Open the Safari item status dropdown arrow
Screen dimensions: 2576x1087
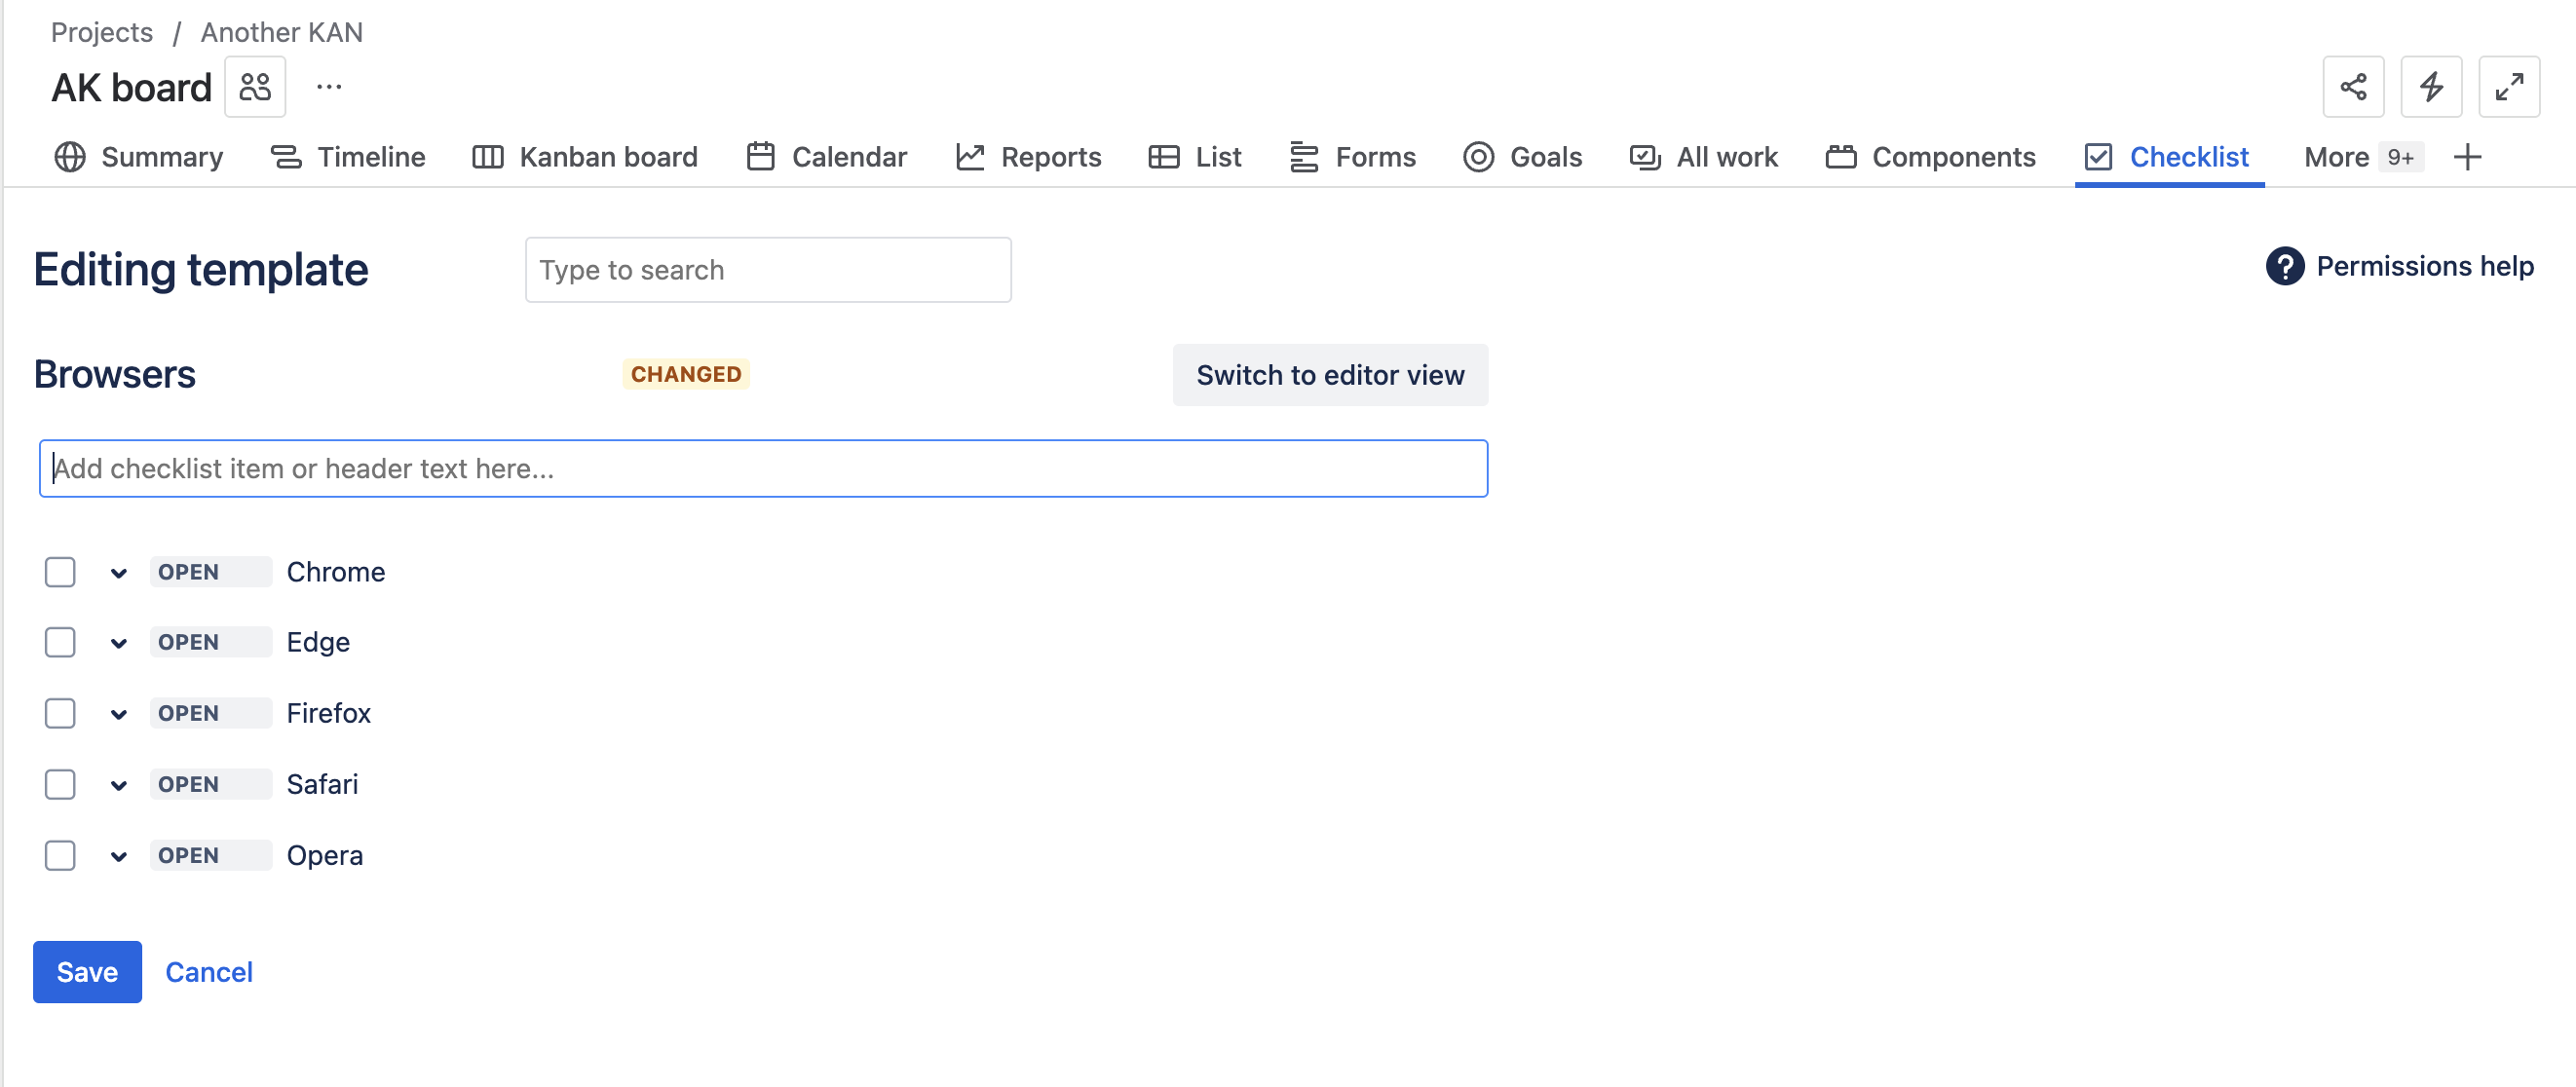(119, 785)
